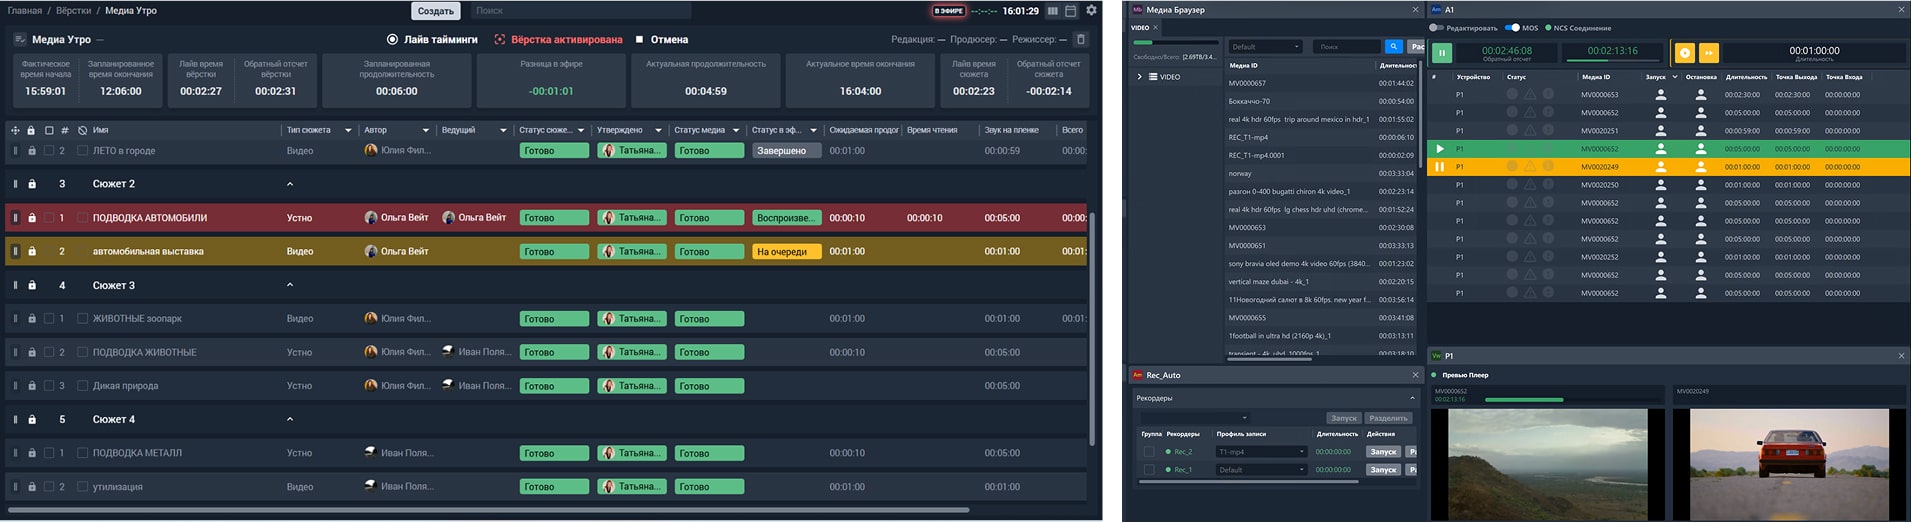
Task: Click the lock icon in table header
Action: pyautogui.click(x=31, y=130)
